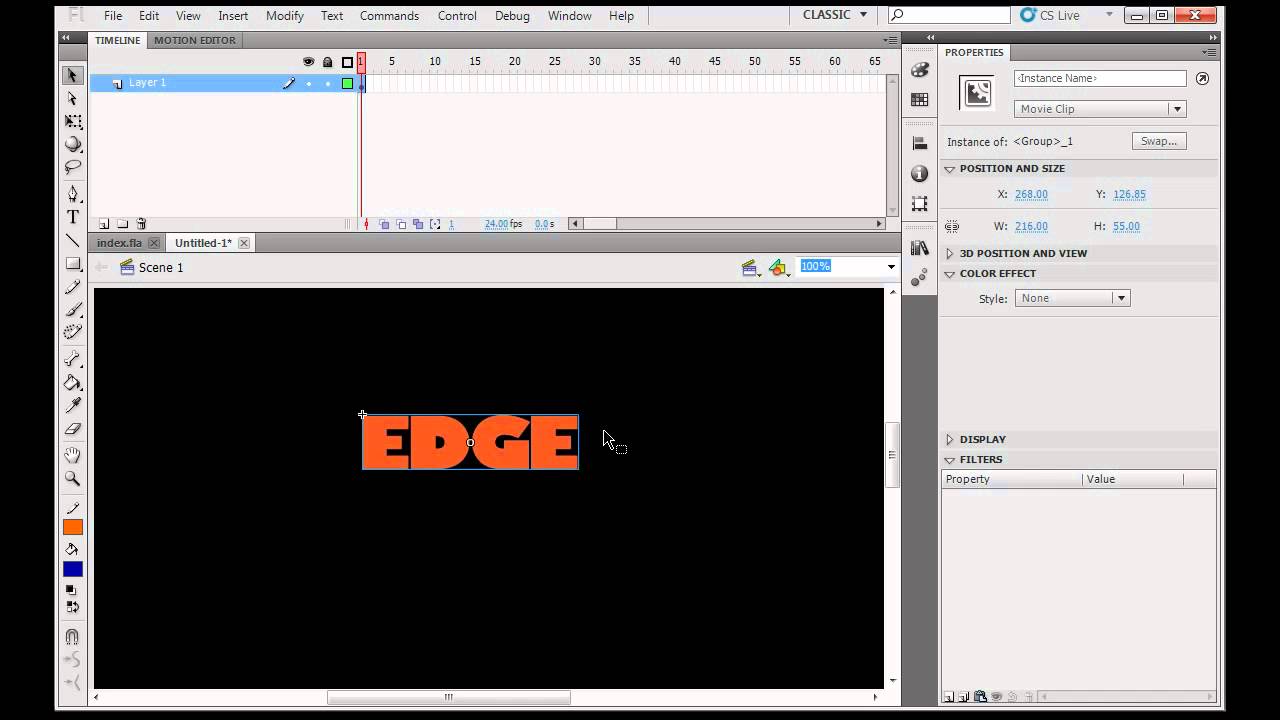
Task: Click the Swap... button
Action: [x=1159, y=141]
